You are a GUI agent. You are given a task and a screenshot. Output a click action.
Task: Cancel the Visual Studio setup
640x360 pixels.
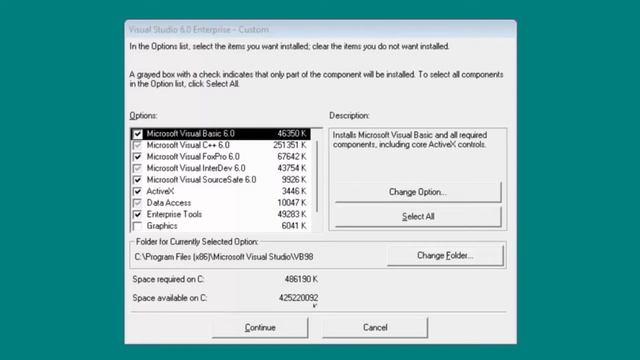(375, 327)
